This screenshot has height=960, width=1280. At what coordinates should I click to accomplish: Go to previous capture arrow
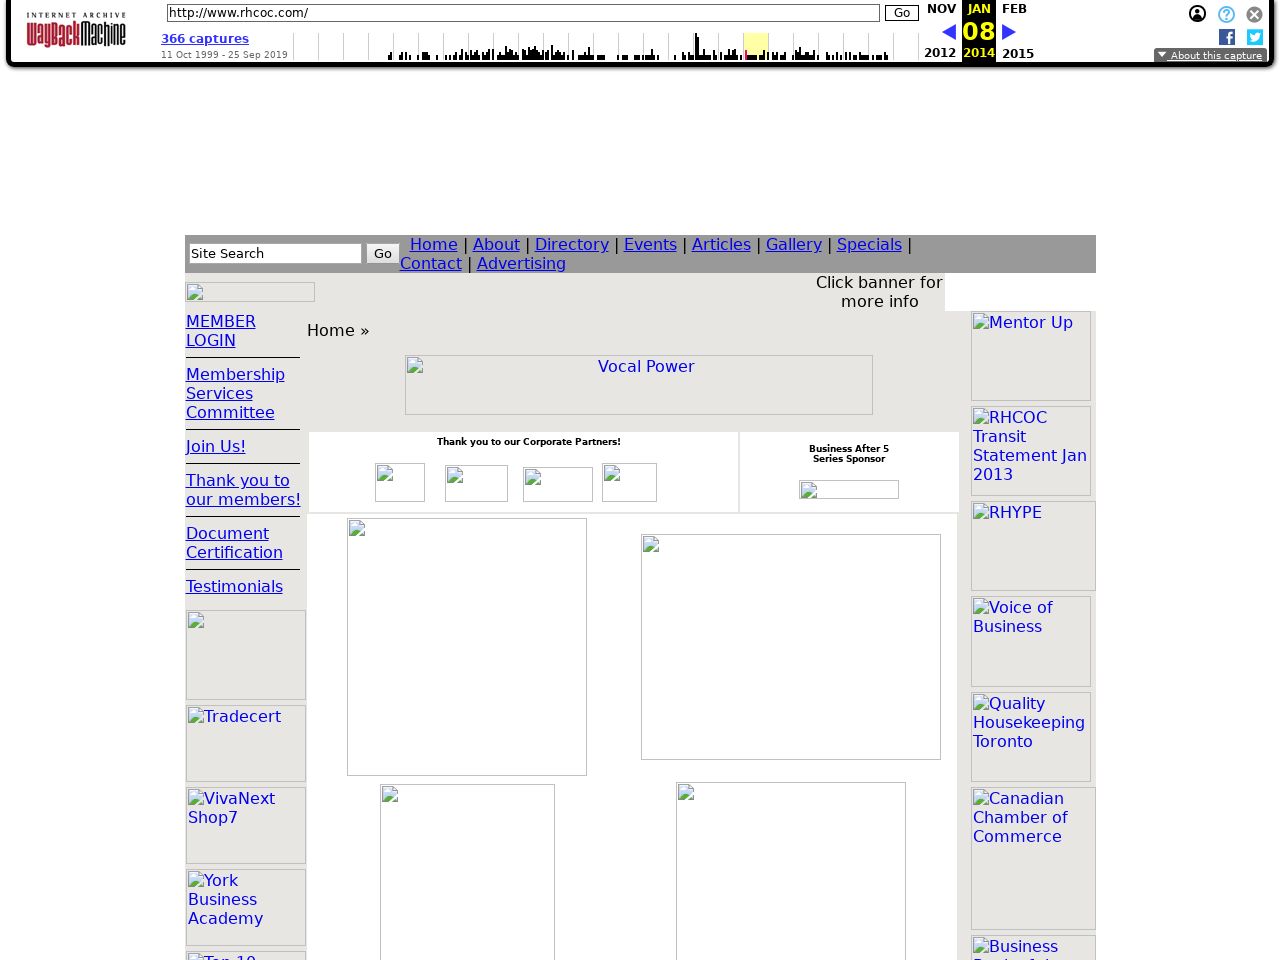948,32
